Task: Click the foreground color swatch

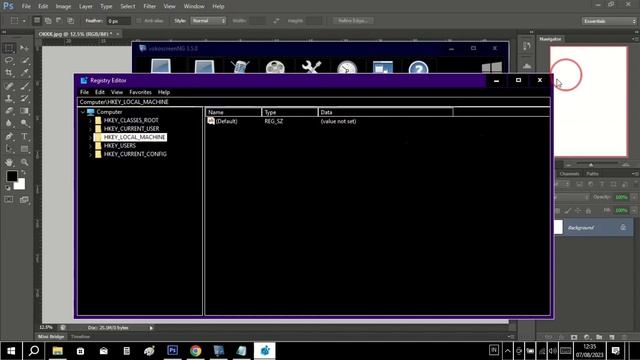Action: point(12,176)
